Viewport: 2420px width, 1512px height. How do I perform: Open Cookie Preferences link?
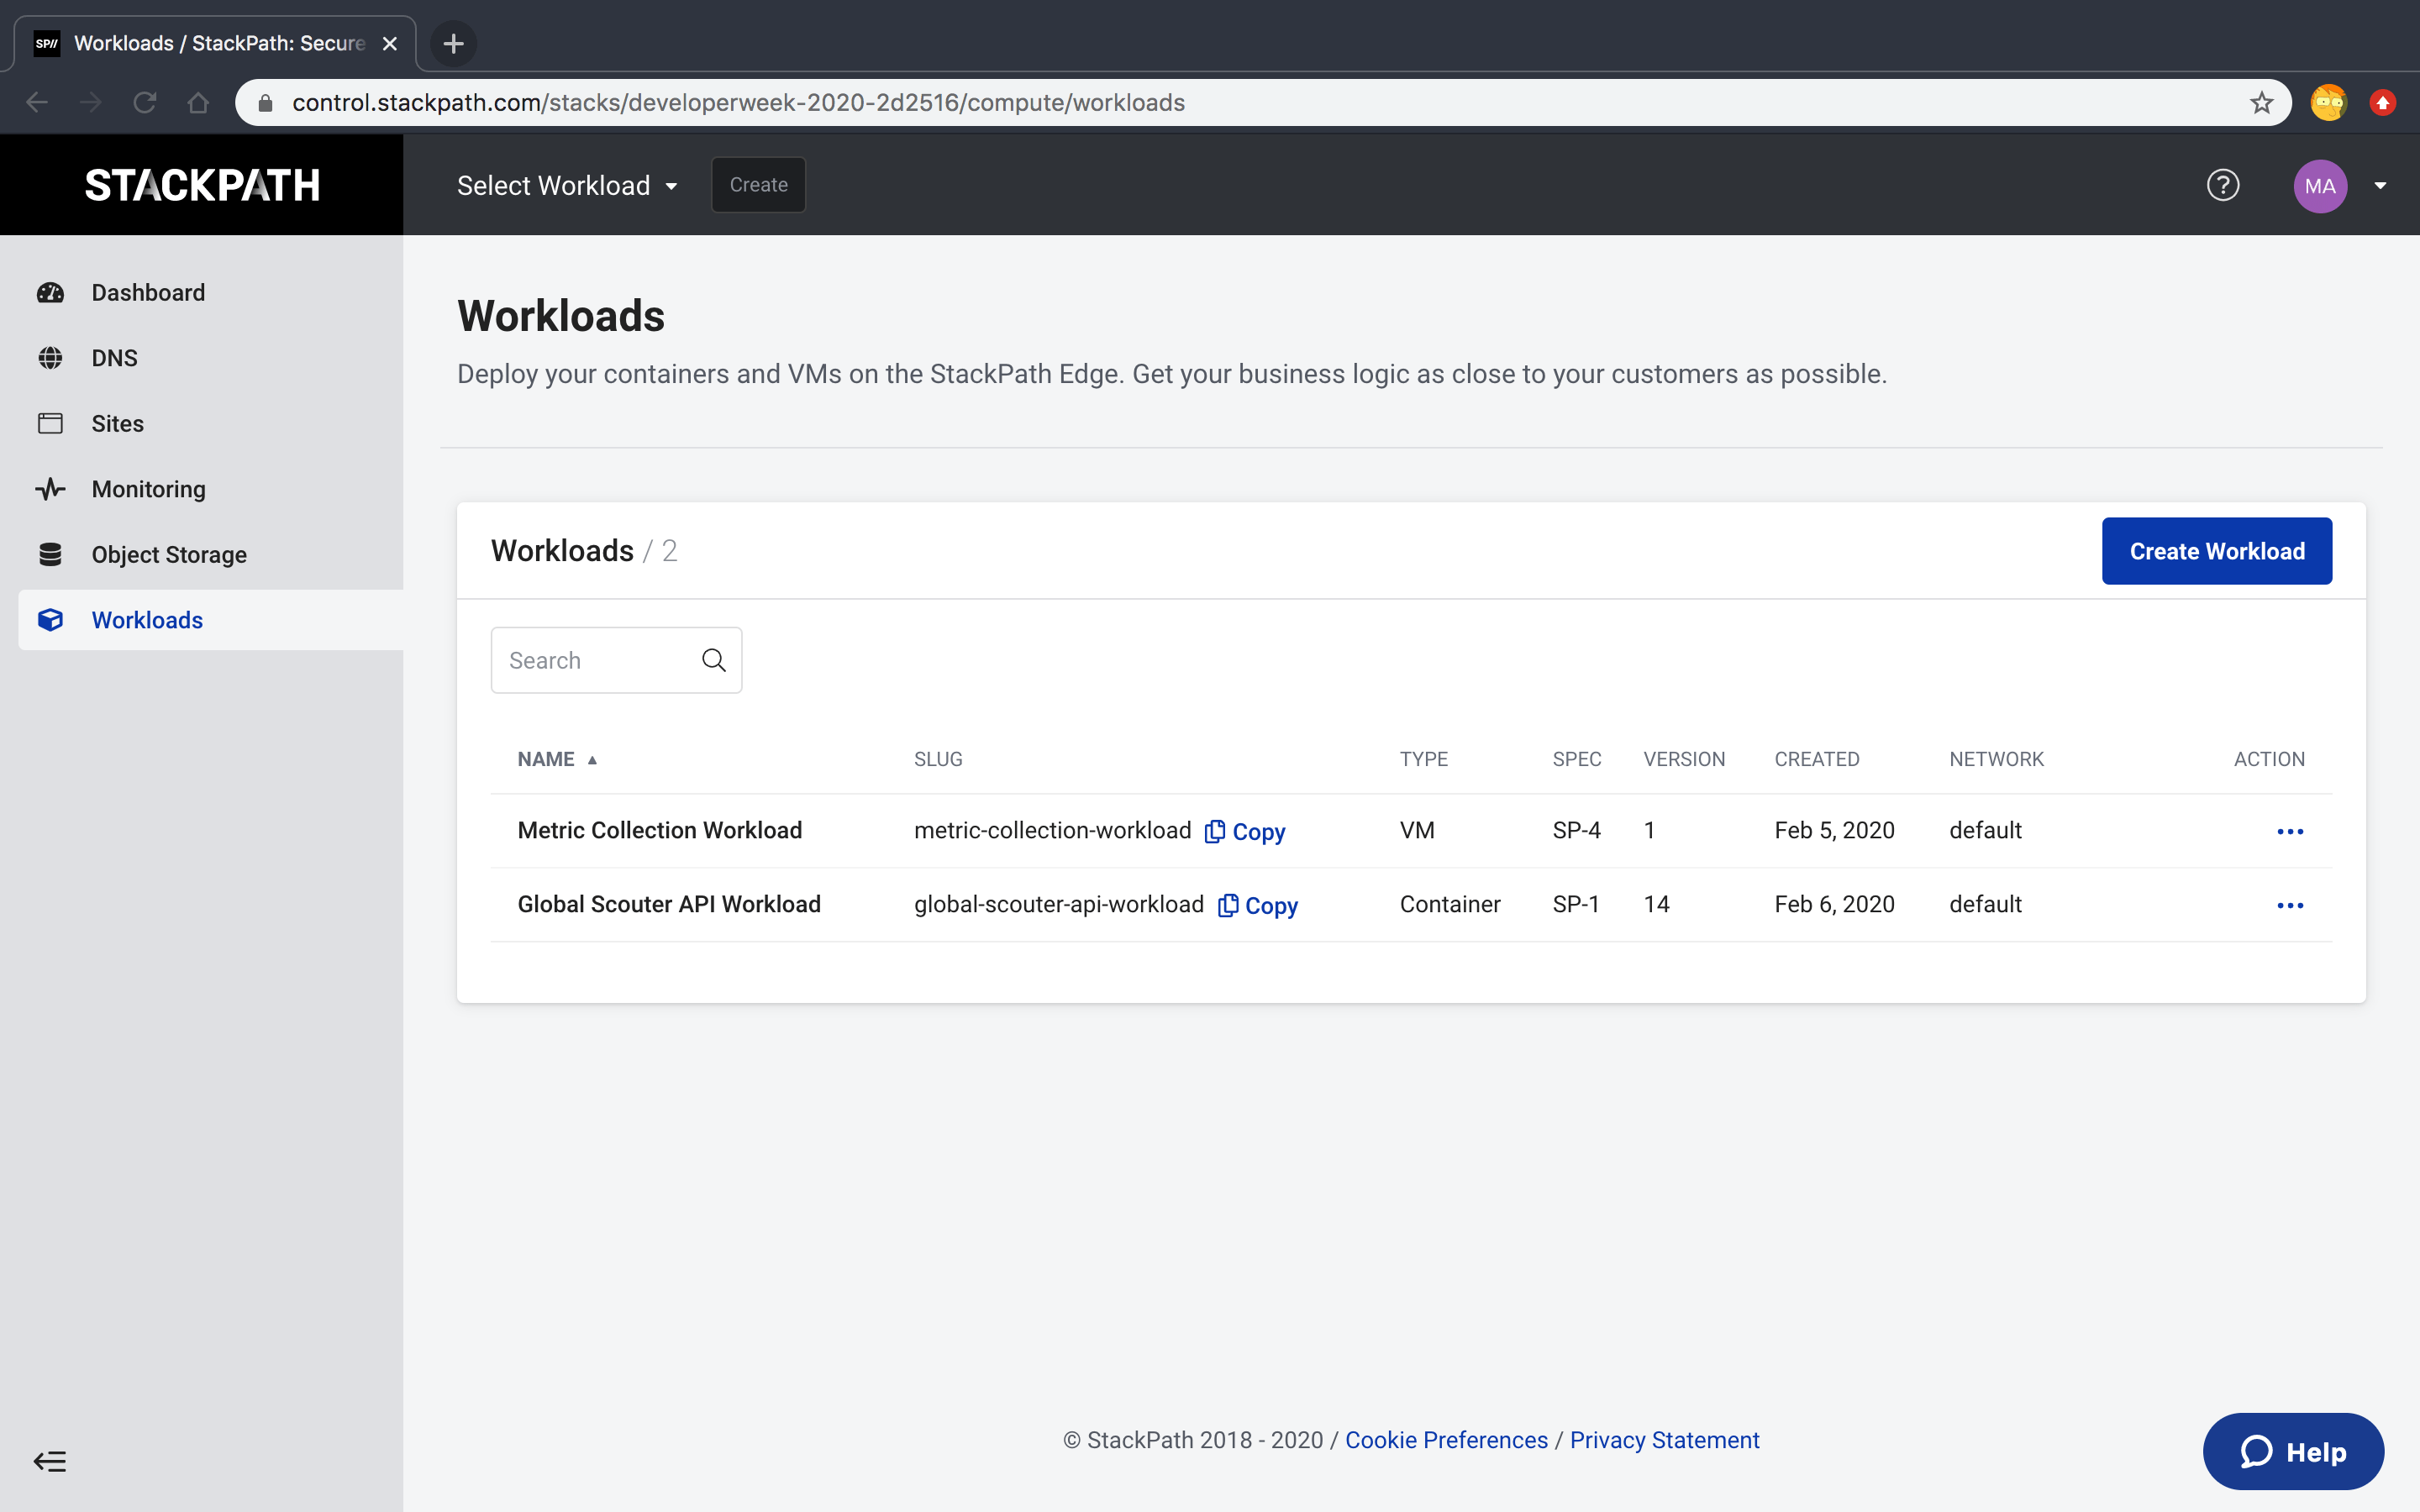pos(1446,1440)
